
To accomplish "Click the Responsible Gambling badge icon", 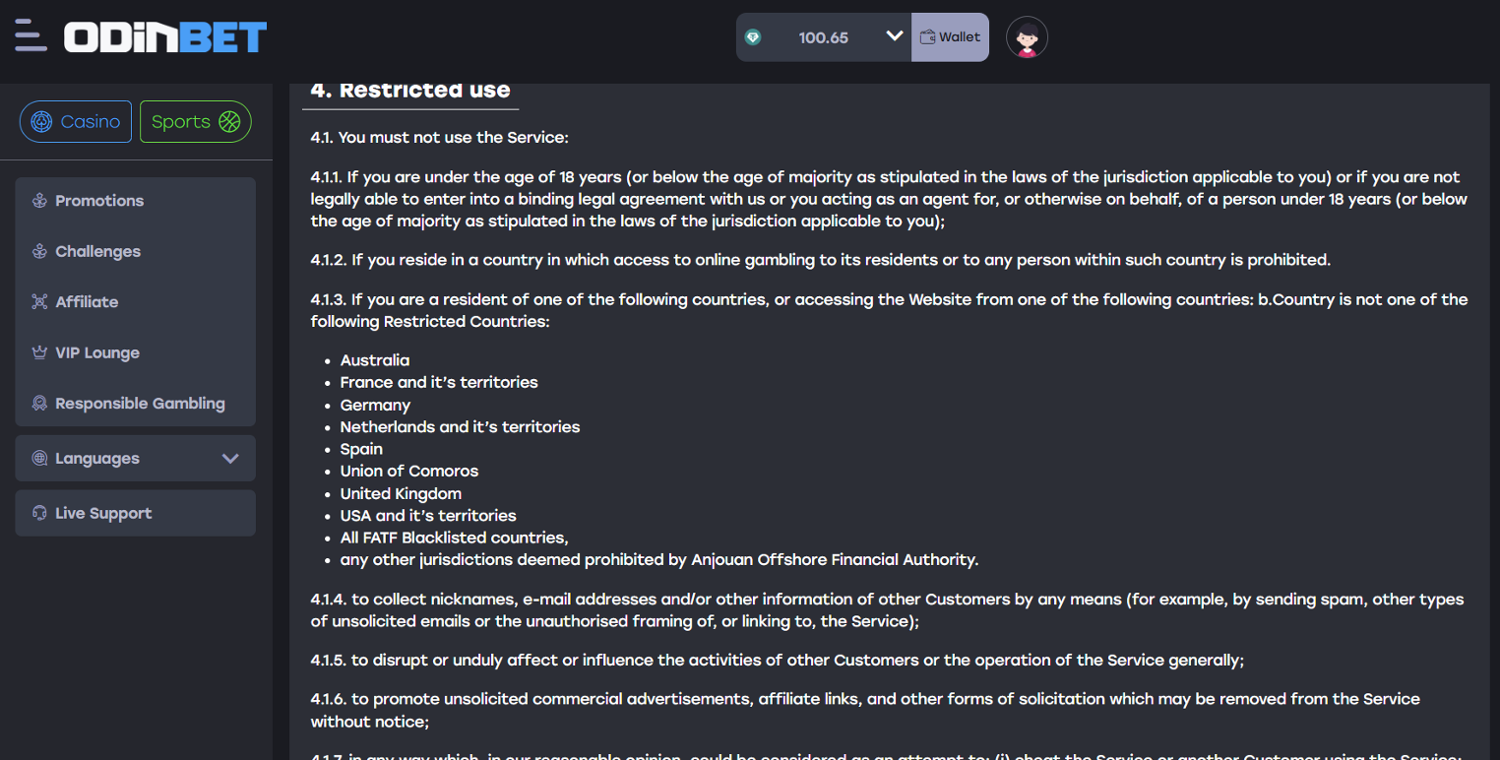I will tap(40, 404).
